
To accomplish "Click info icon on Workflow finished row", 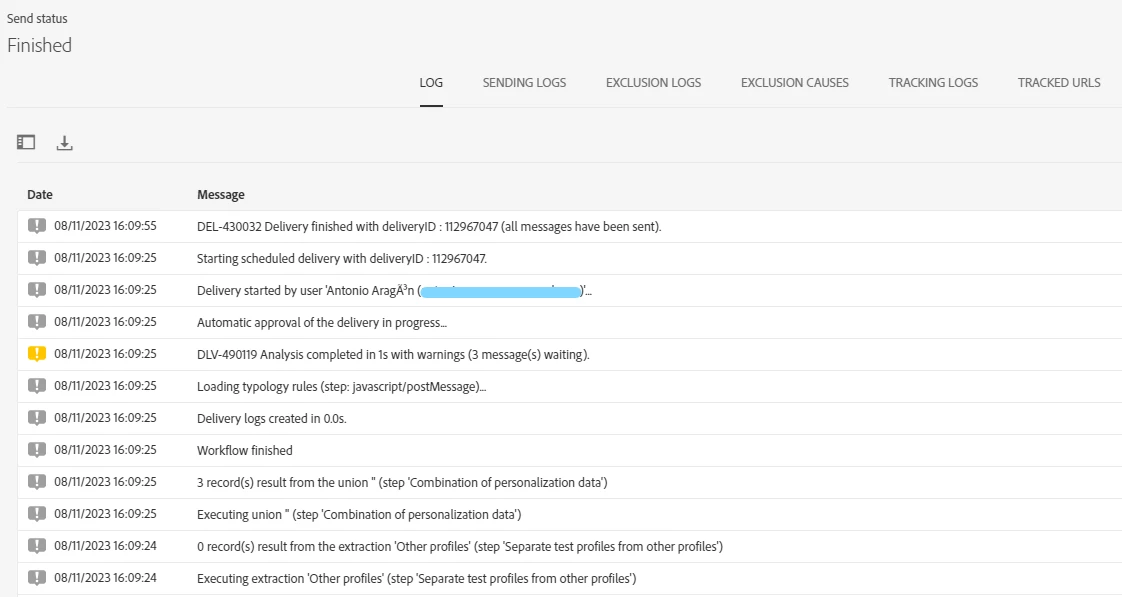I will click(36, 450).
